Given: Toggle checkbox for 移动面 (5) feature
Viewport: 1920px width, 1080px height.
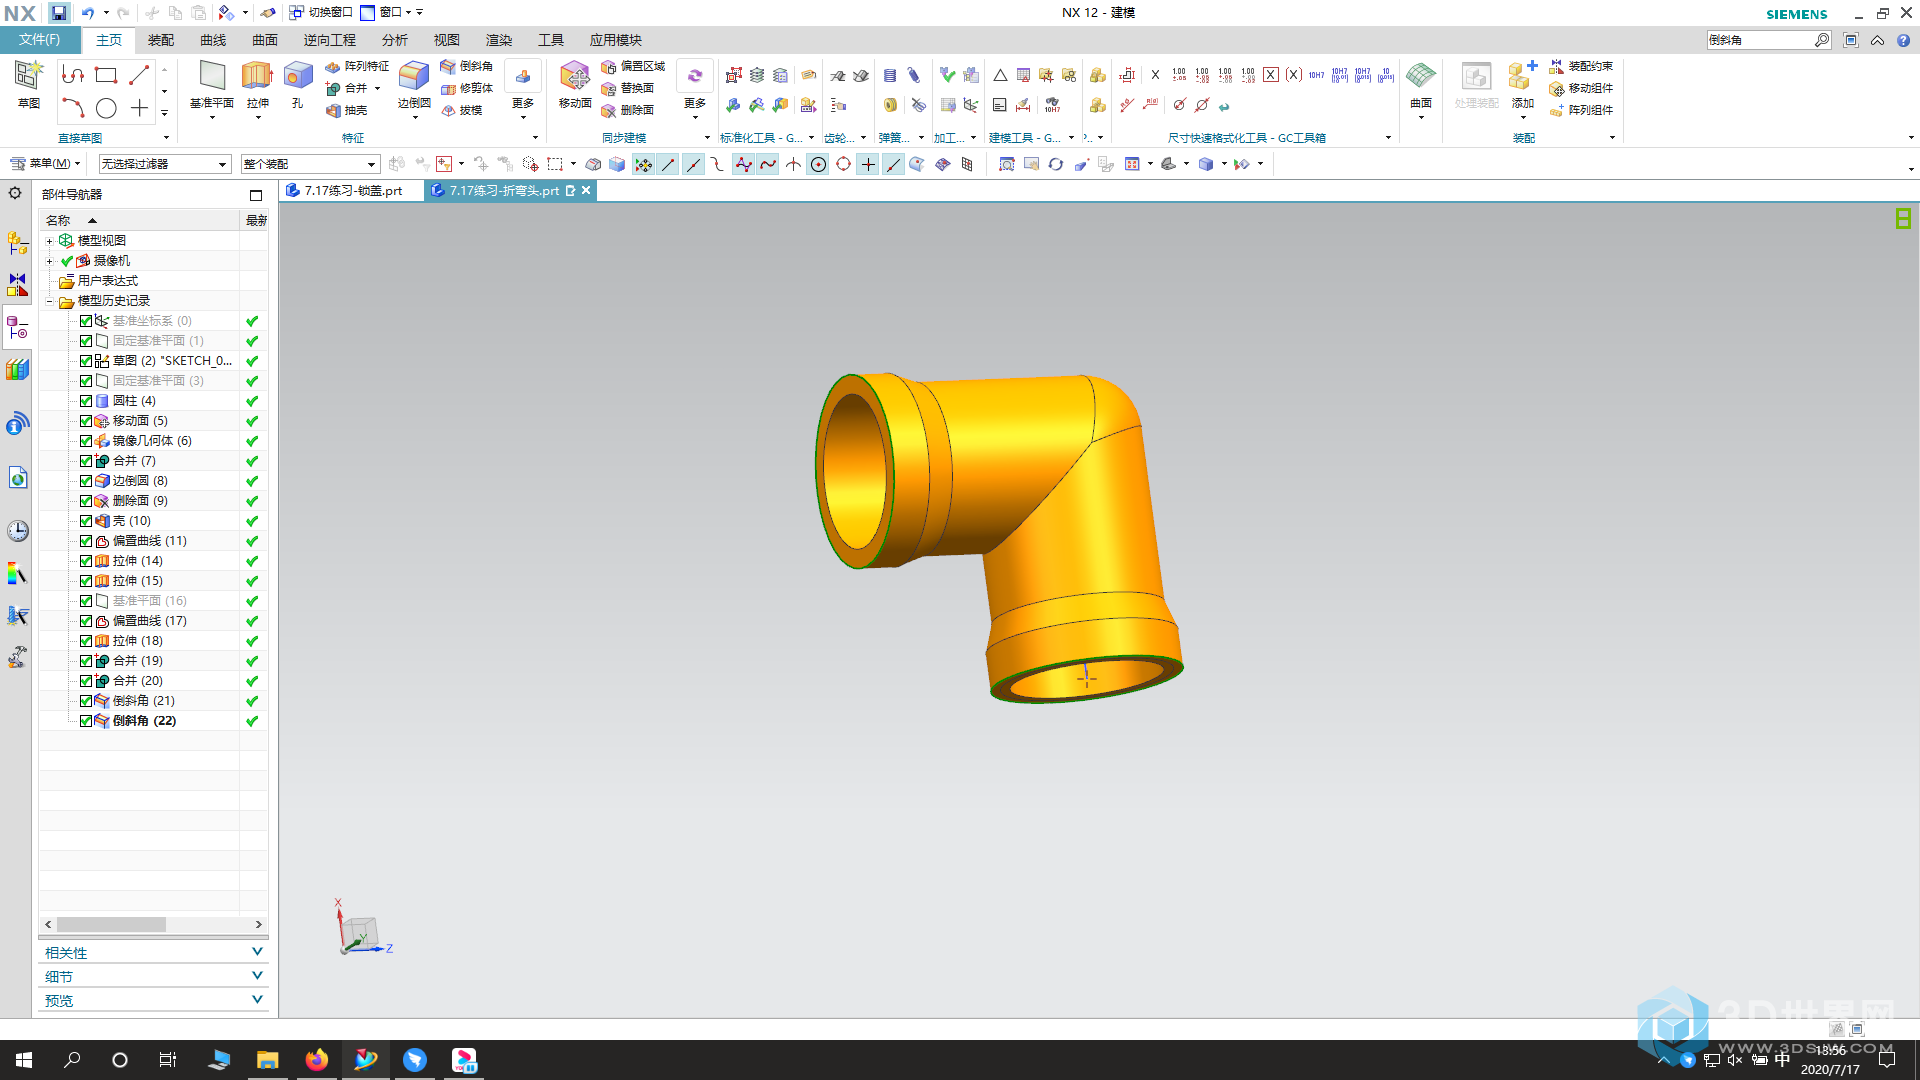Looking at the screenshot, I should pos(86,421).
